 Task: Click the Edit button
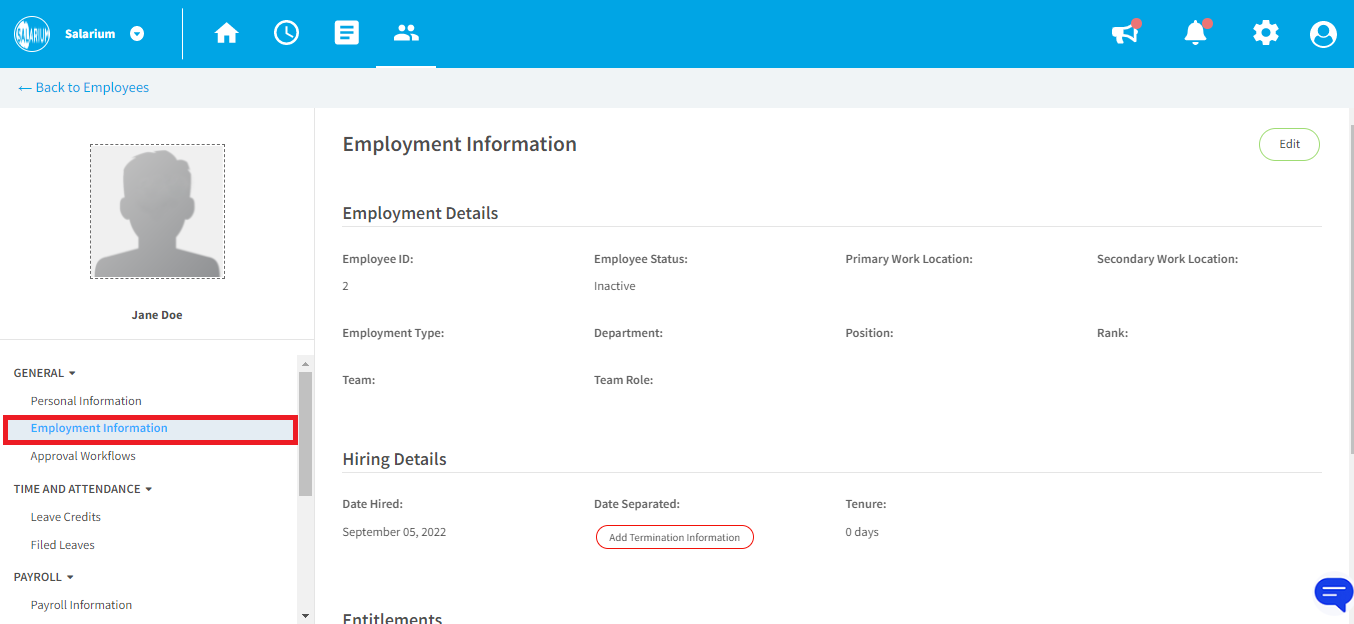tap(1289, 144)
